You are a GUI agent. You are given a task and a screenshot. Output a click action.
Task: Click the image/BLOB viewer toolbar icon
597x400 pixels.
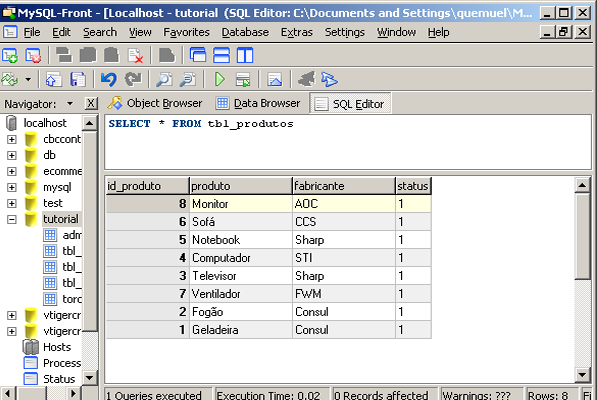click(x=275, y=80)
